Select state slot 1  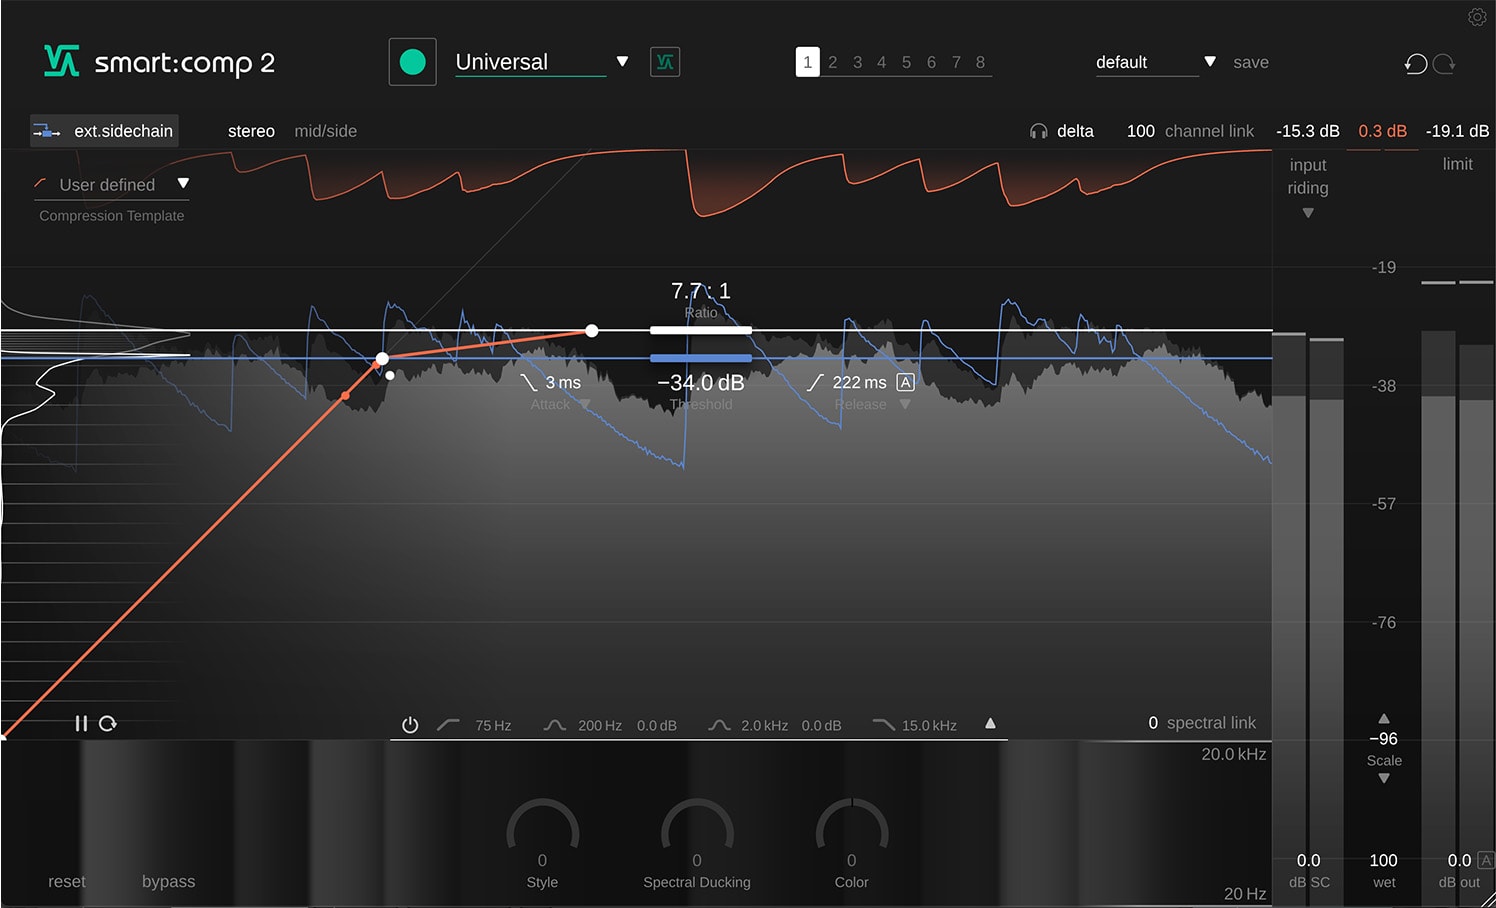click(808, 62)
